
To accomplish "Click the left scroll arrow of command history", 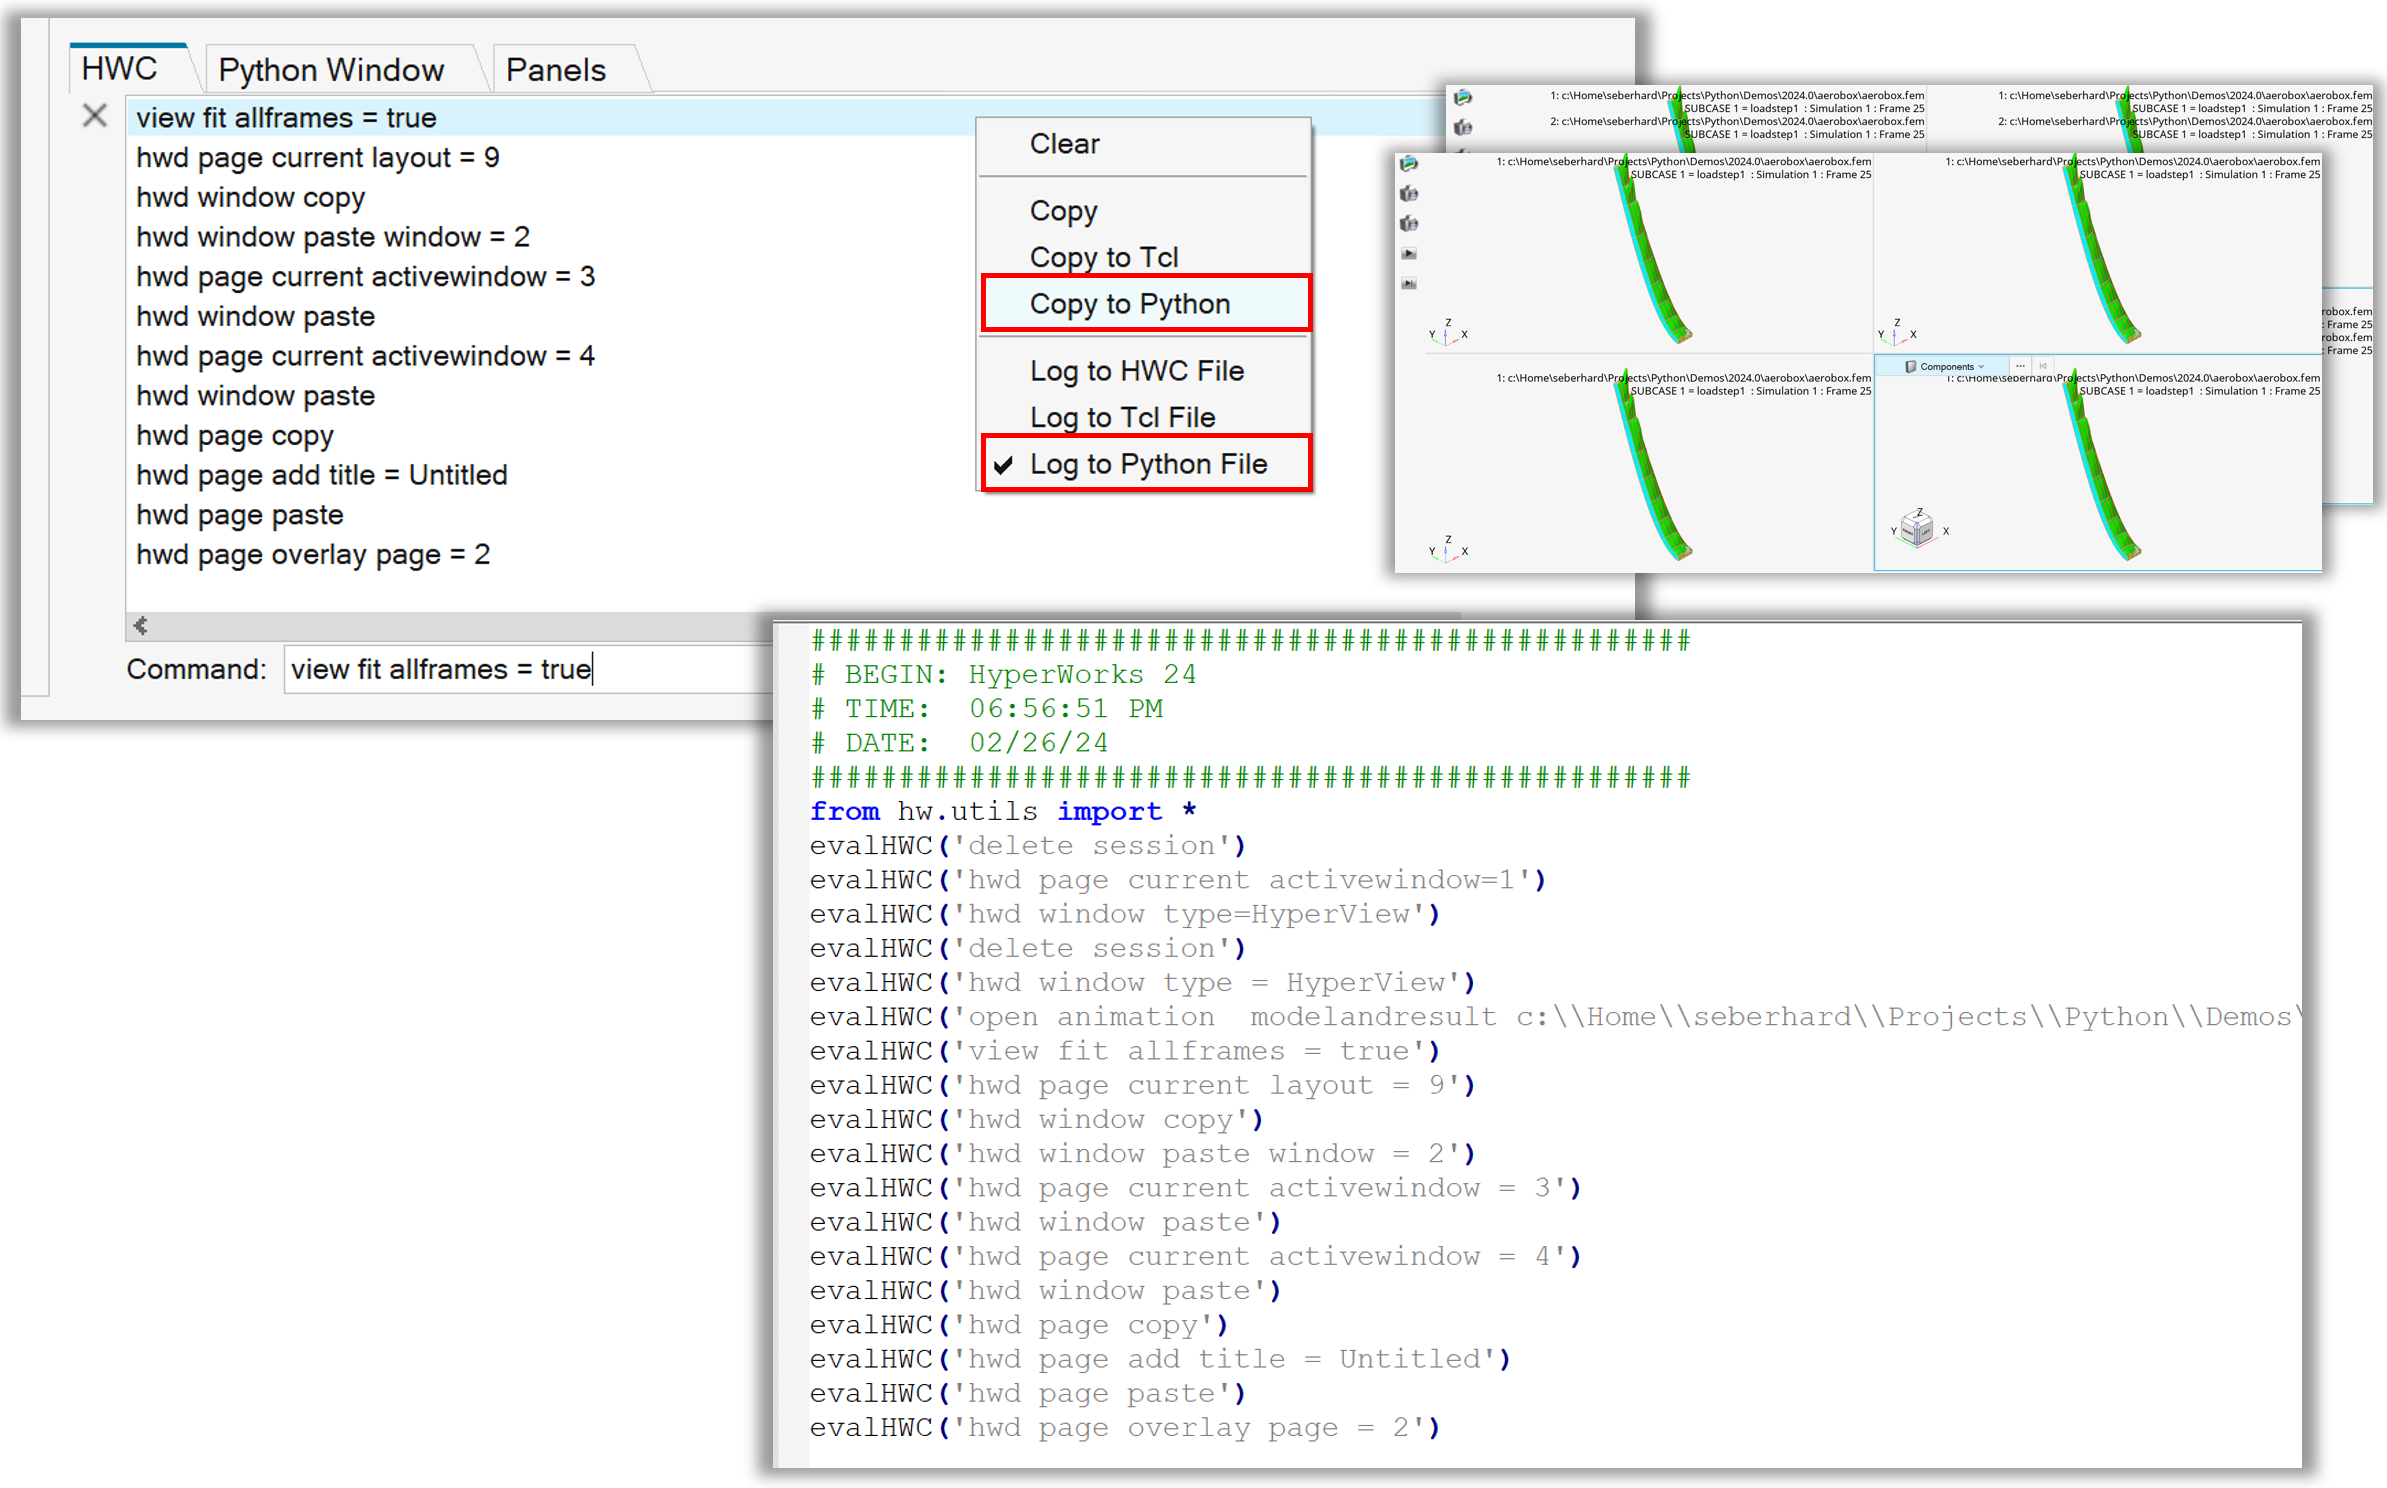I will point(141,625).
